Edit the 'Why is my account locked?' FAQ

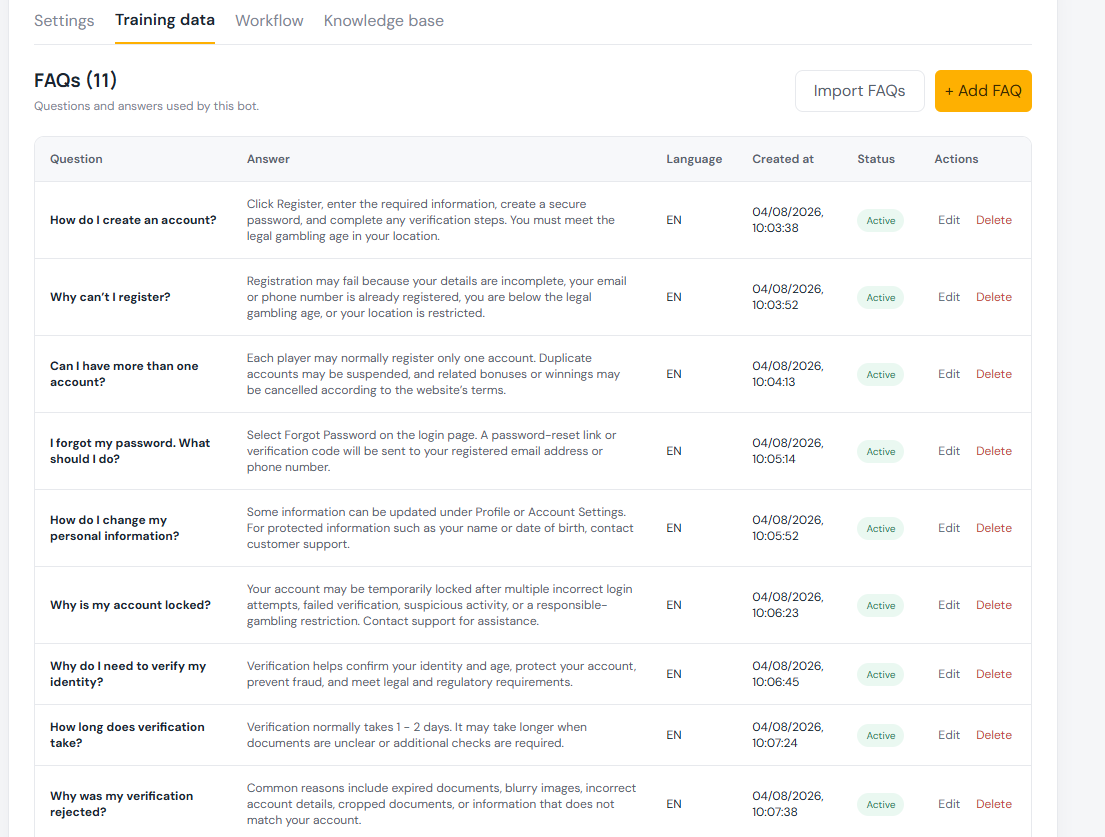coord(949,604)
